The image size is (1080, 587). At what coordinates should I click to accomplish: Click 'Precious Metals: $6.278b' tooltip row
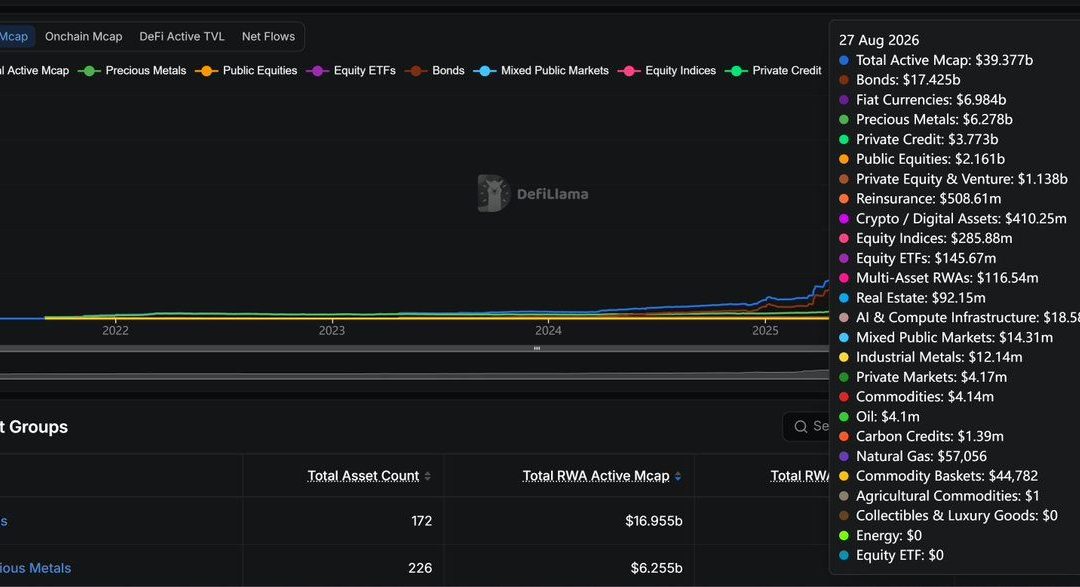pos(926,119)
